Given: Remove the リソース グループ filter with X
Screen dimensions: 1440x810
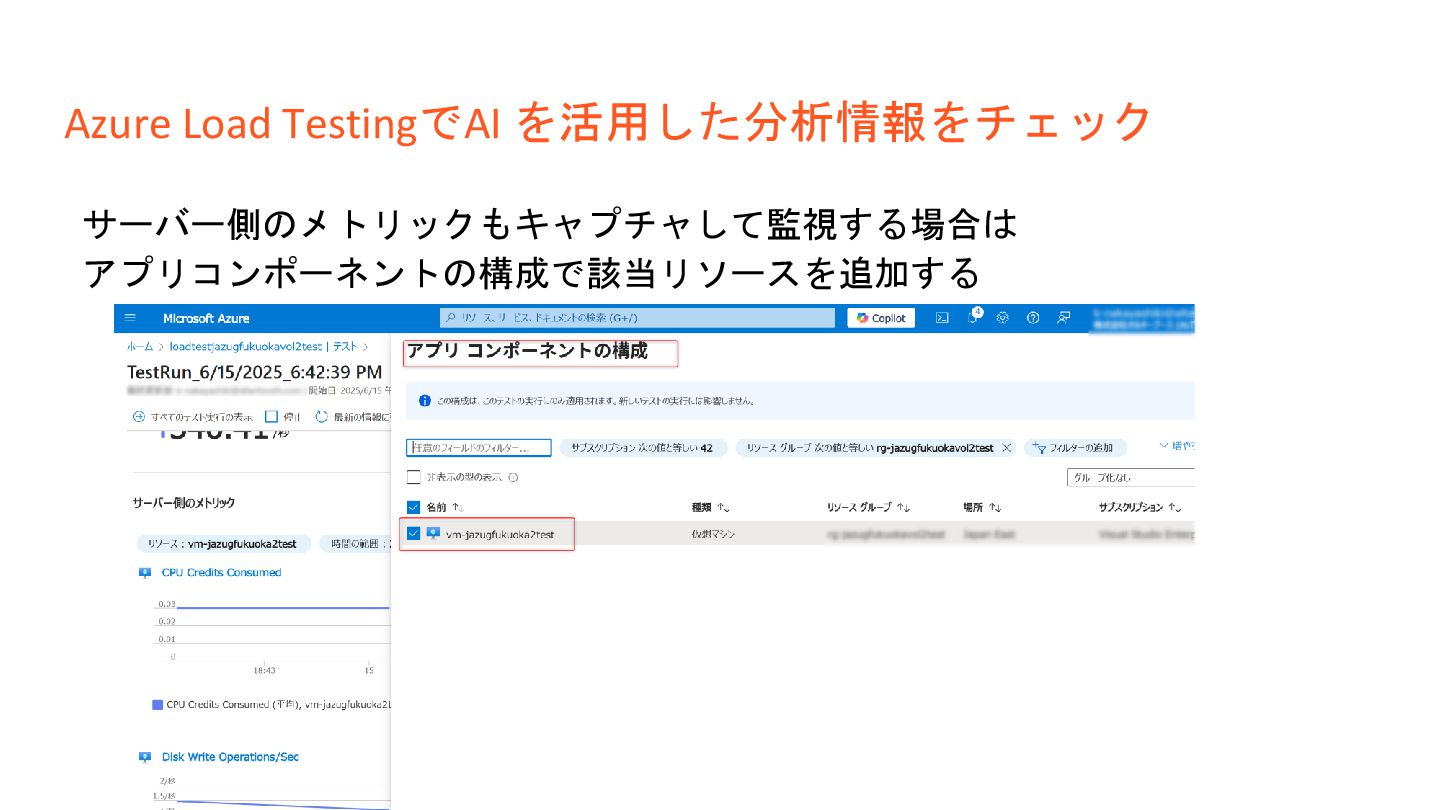Looking at the screenshot, I should (x=1006, y=448).
